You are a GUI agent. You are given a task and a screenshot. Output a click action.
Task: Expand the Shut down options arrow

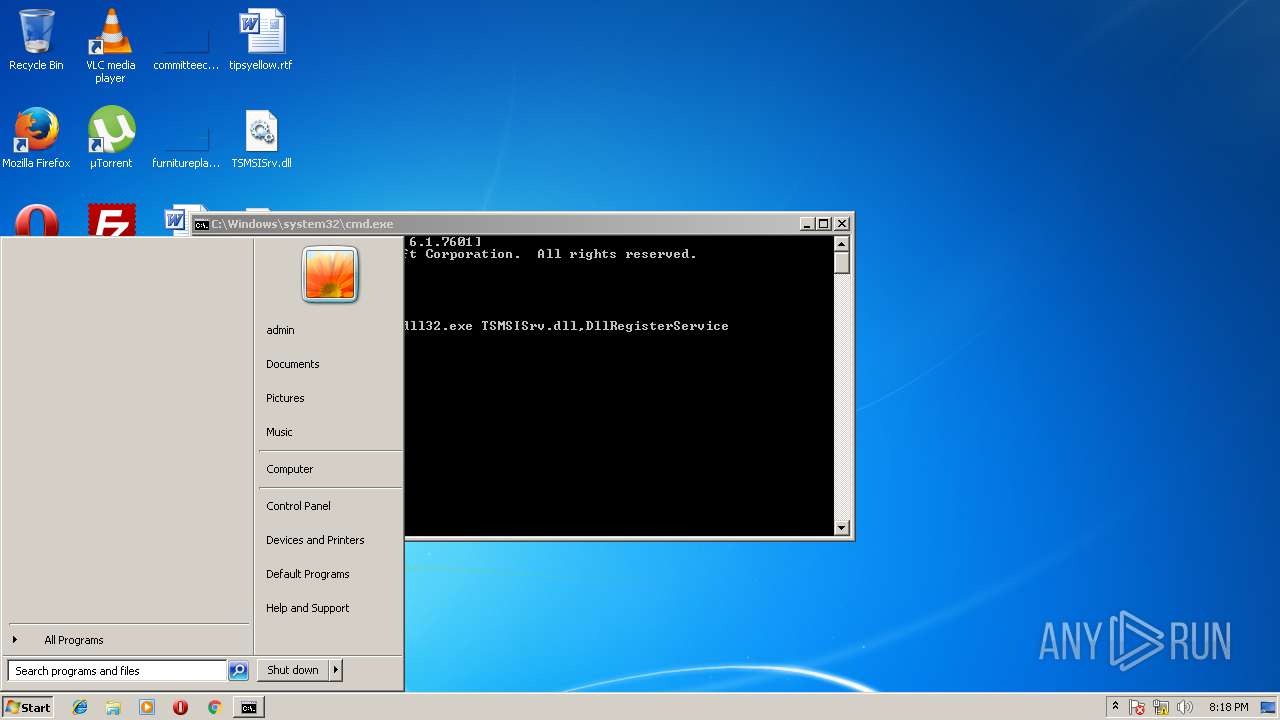tap(336, 670)
